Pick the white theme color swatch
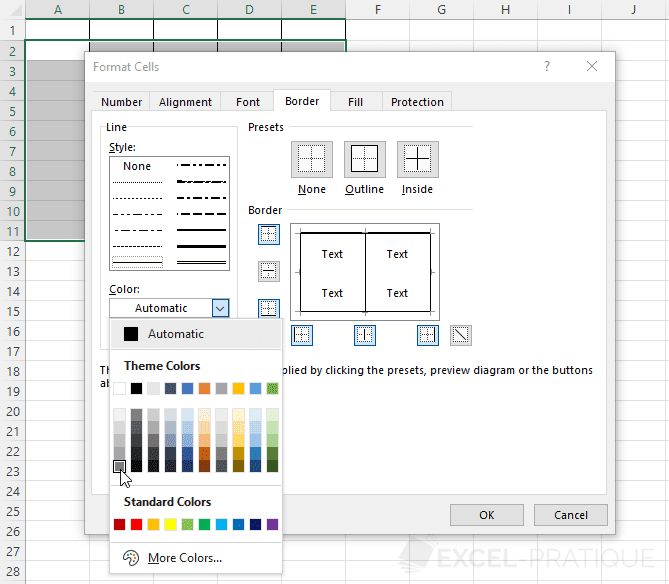This screenshot has height=584, width=669. coord(119,388)
